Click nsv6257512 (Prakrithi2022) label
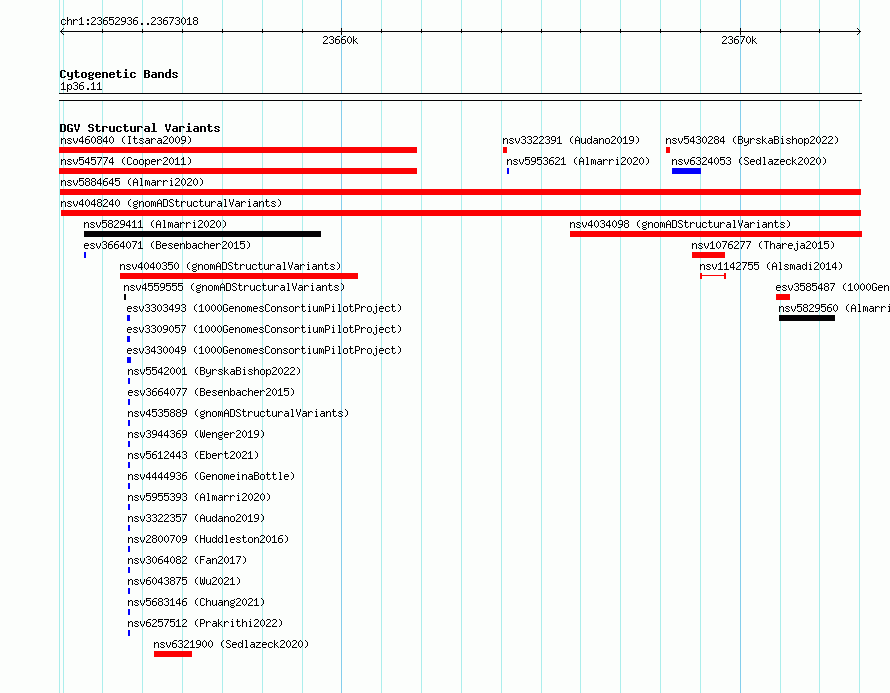The height and width of the screenshot is (693, 890). (x=205, y=623)
